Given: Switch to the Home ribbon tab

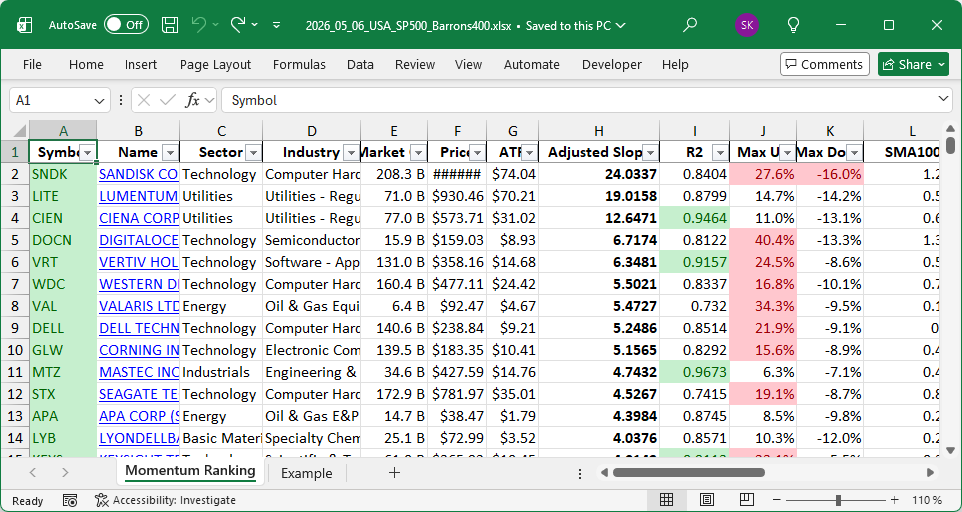Looking at the screenshot, I should pyautogui.click(x=86, y=64).
